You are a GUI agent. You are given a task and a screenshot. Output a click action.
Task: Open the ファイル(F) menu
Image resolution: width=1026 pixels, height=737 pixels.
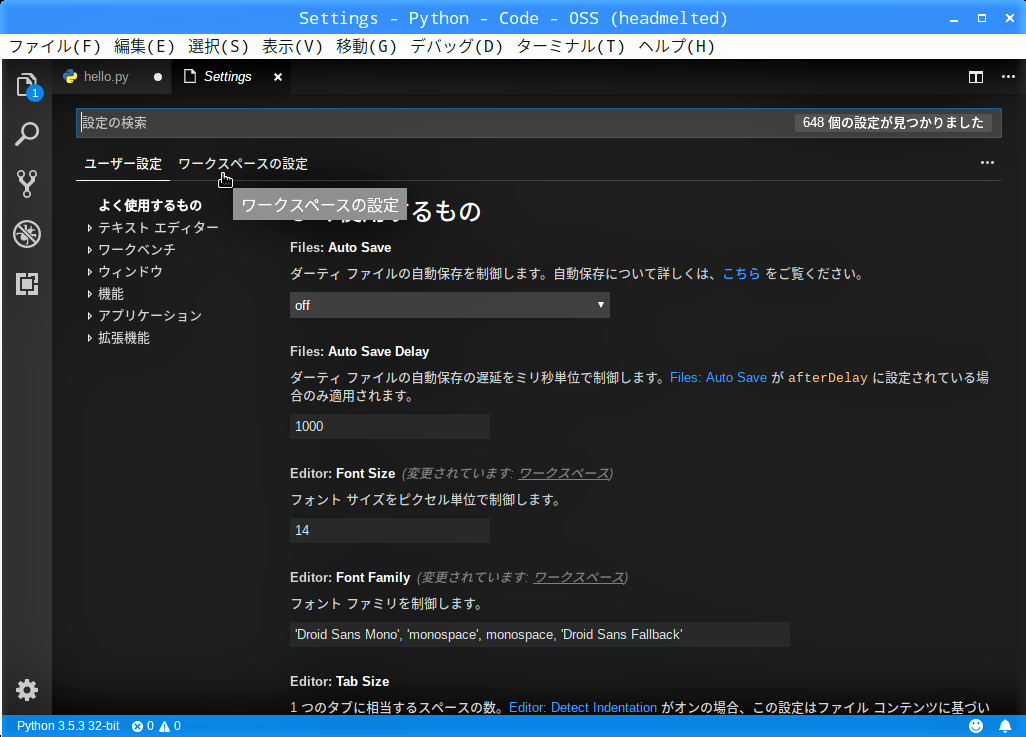coord(56,46)
